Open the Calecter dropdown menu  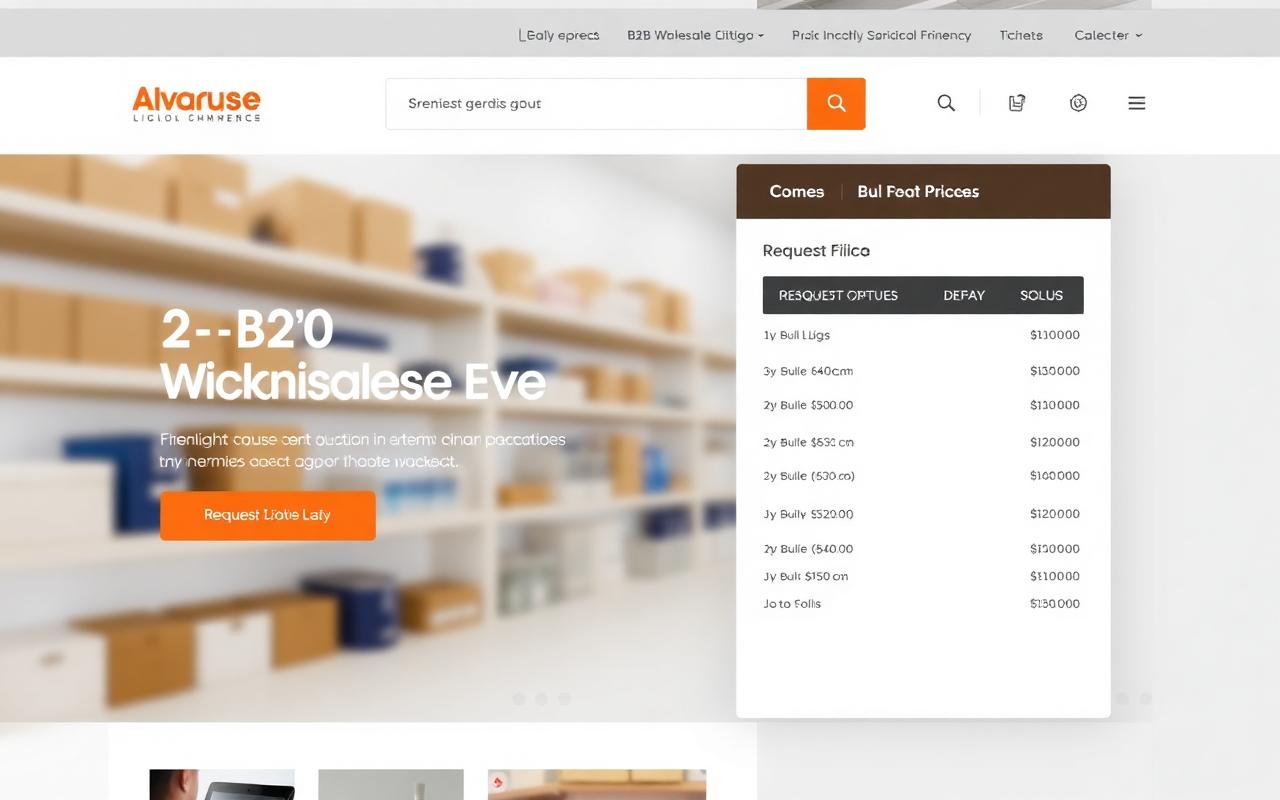tap(1106, 35)
